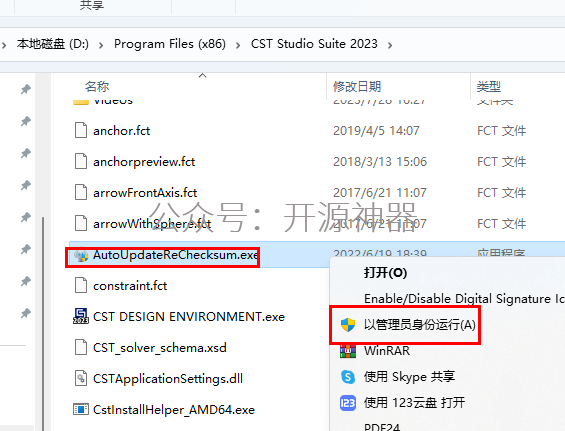The image size is (565, 431).
Task: Open the 共享 ribbon tab
Action: click(x=92, y=5)
